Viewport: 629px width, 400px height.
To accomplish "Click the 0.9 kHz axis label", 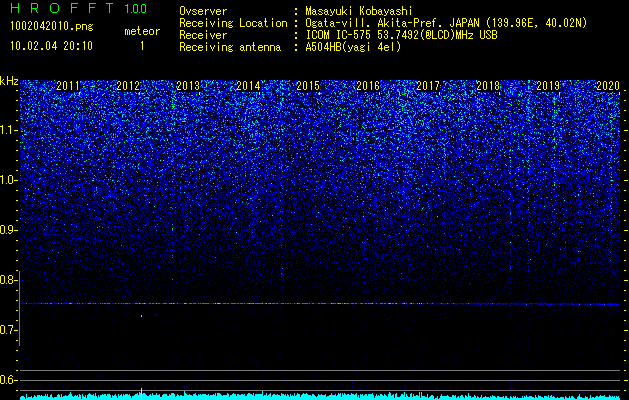I will click(x=9, y=230).
